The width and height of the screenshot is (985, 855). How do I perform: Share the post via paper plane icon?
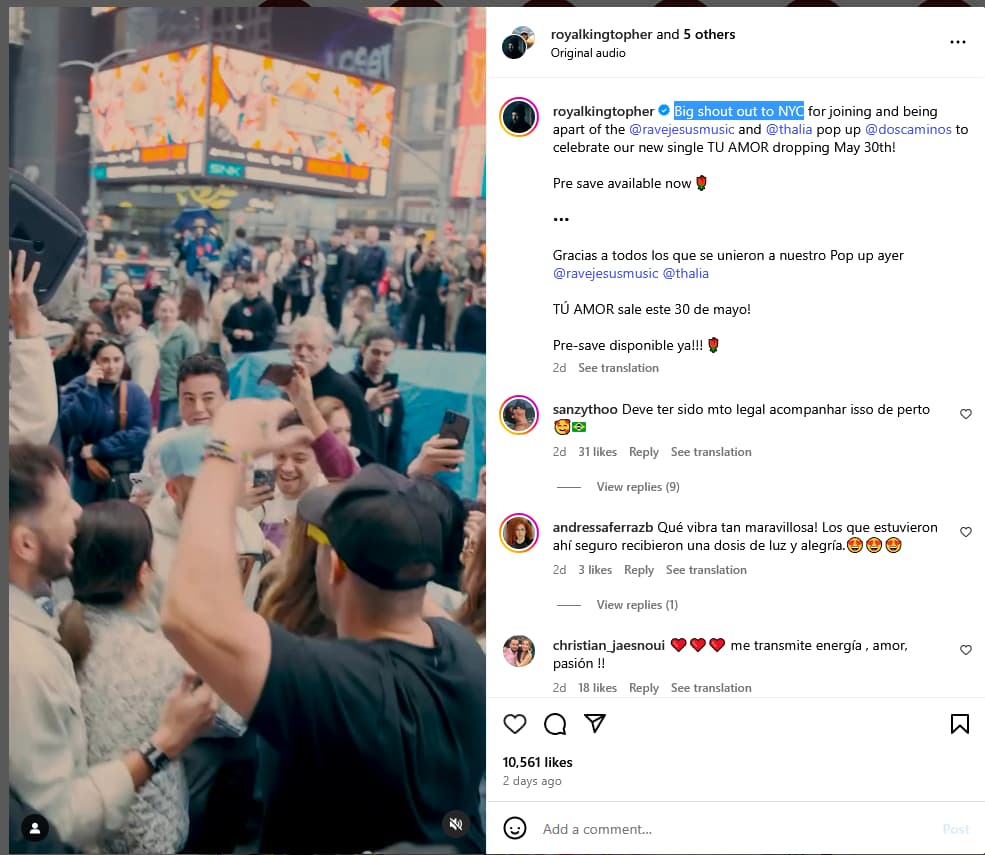click(x=594, y=723)
